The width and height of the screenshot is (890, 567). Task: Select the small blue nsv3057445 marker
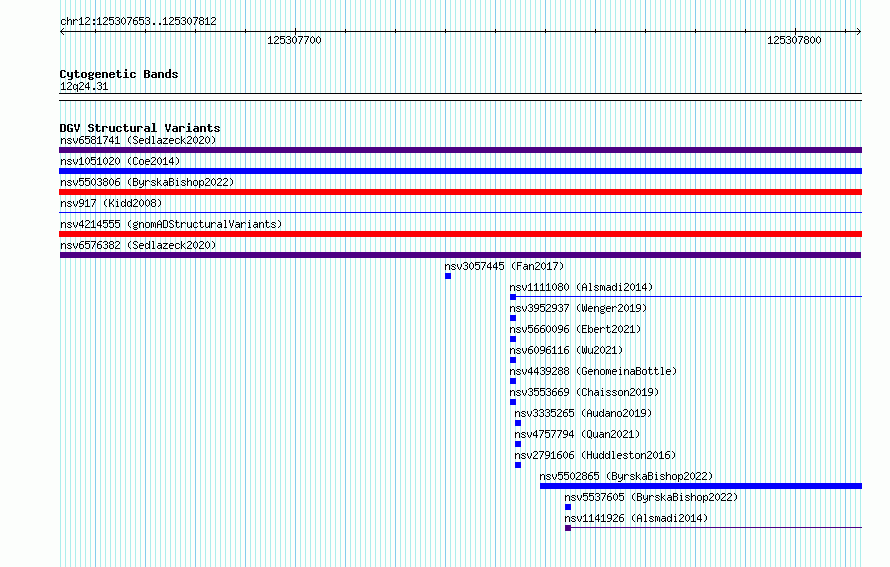448,276
